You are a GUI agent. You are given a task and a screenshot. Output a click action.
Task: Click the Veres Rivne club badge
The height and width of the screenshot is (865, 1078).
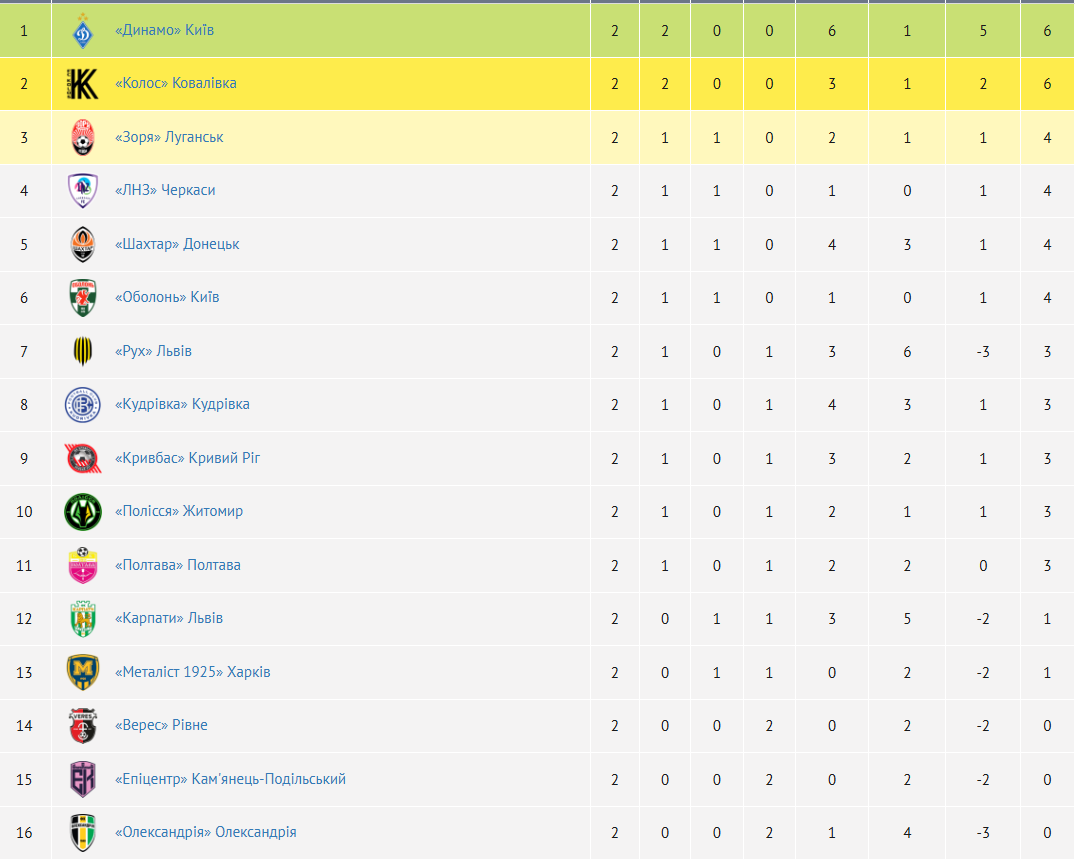point(82,726)
